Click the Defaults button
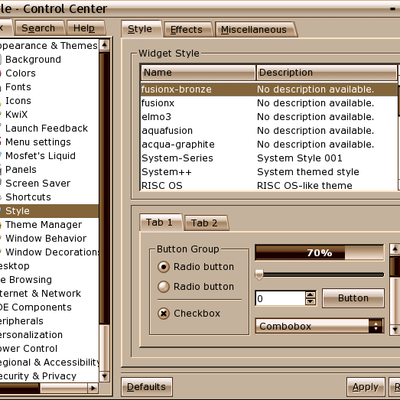 click(x=147, y=387)
